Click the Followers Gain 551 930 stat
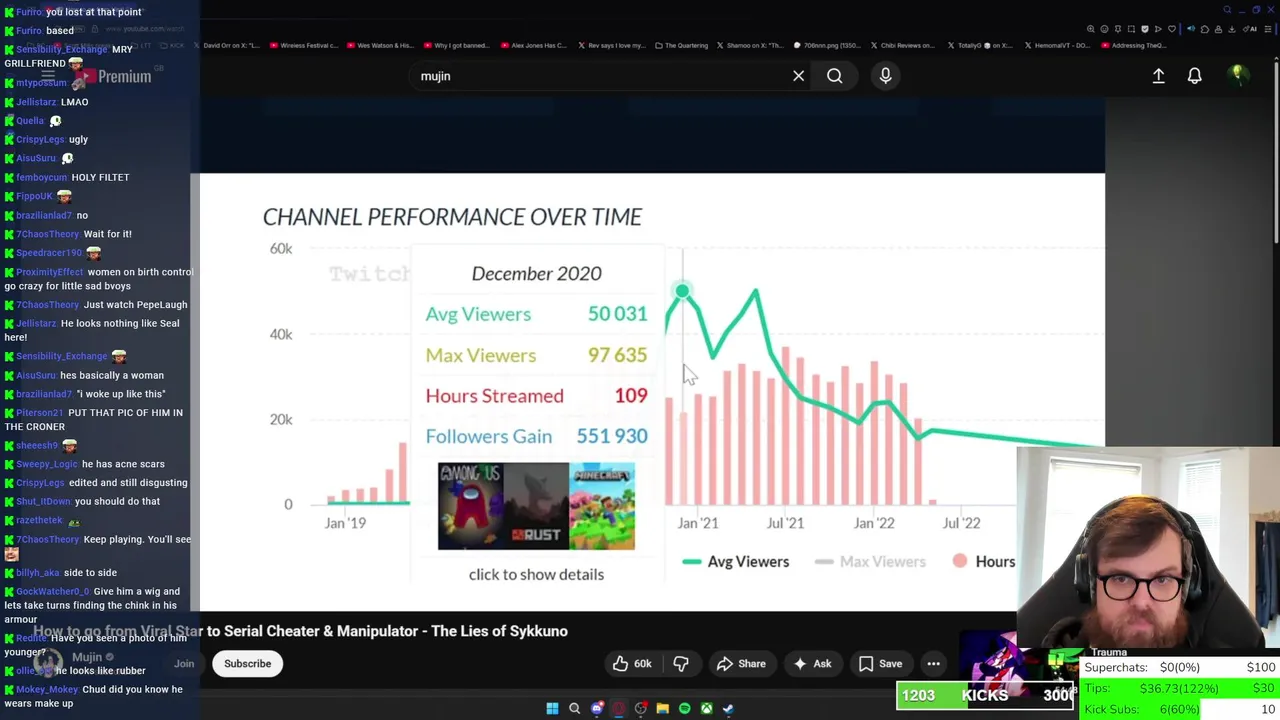The image size is (1280, 720). (x=536, y=436)
